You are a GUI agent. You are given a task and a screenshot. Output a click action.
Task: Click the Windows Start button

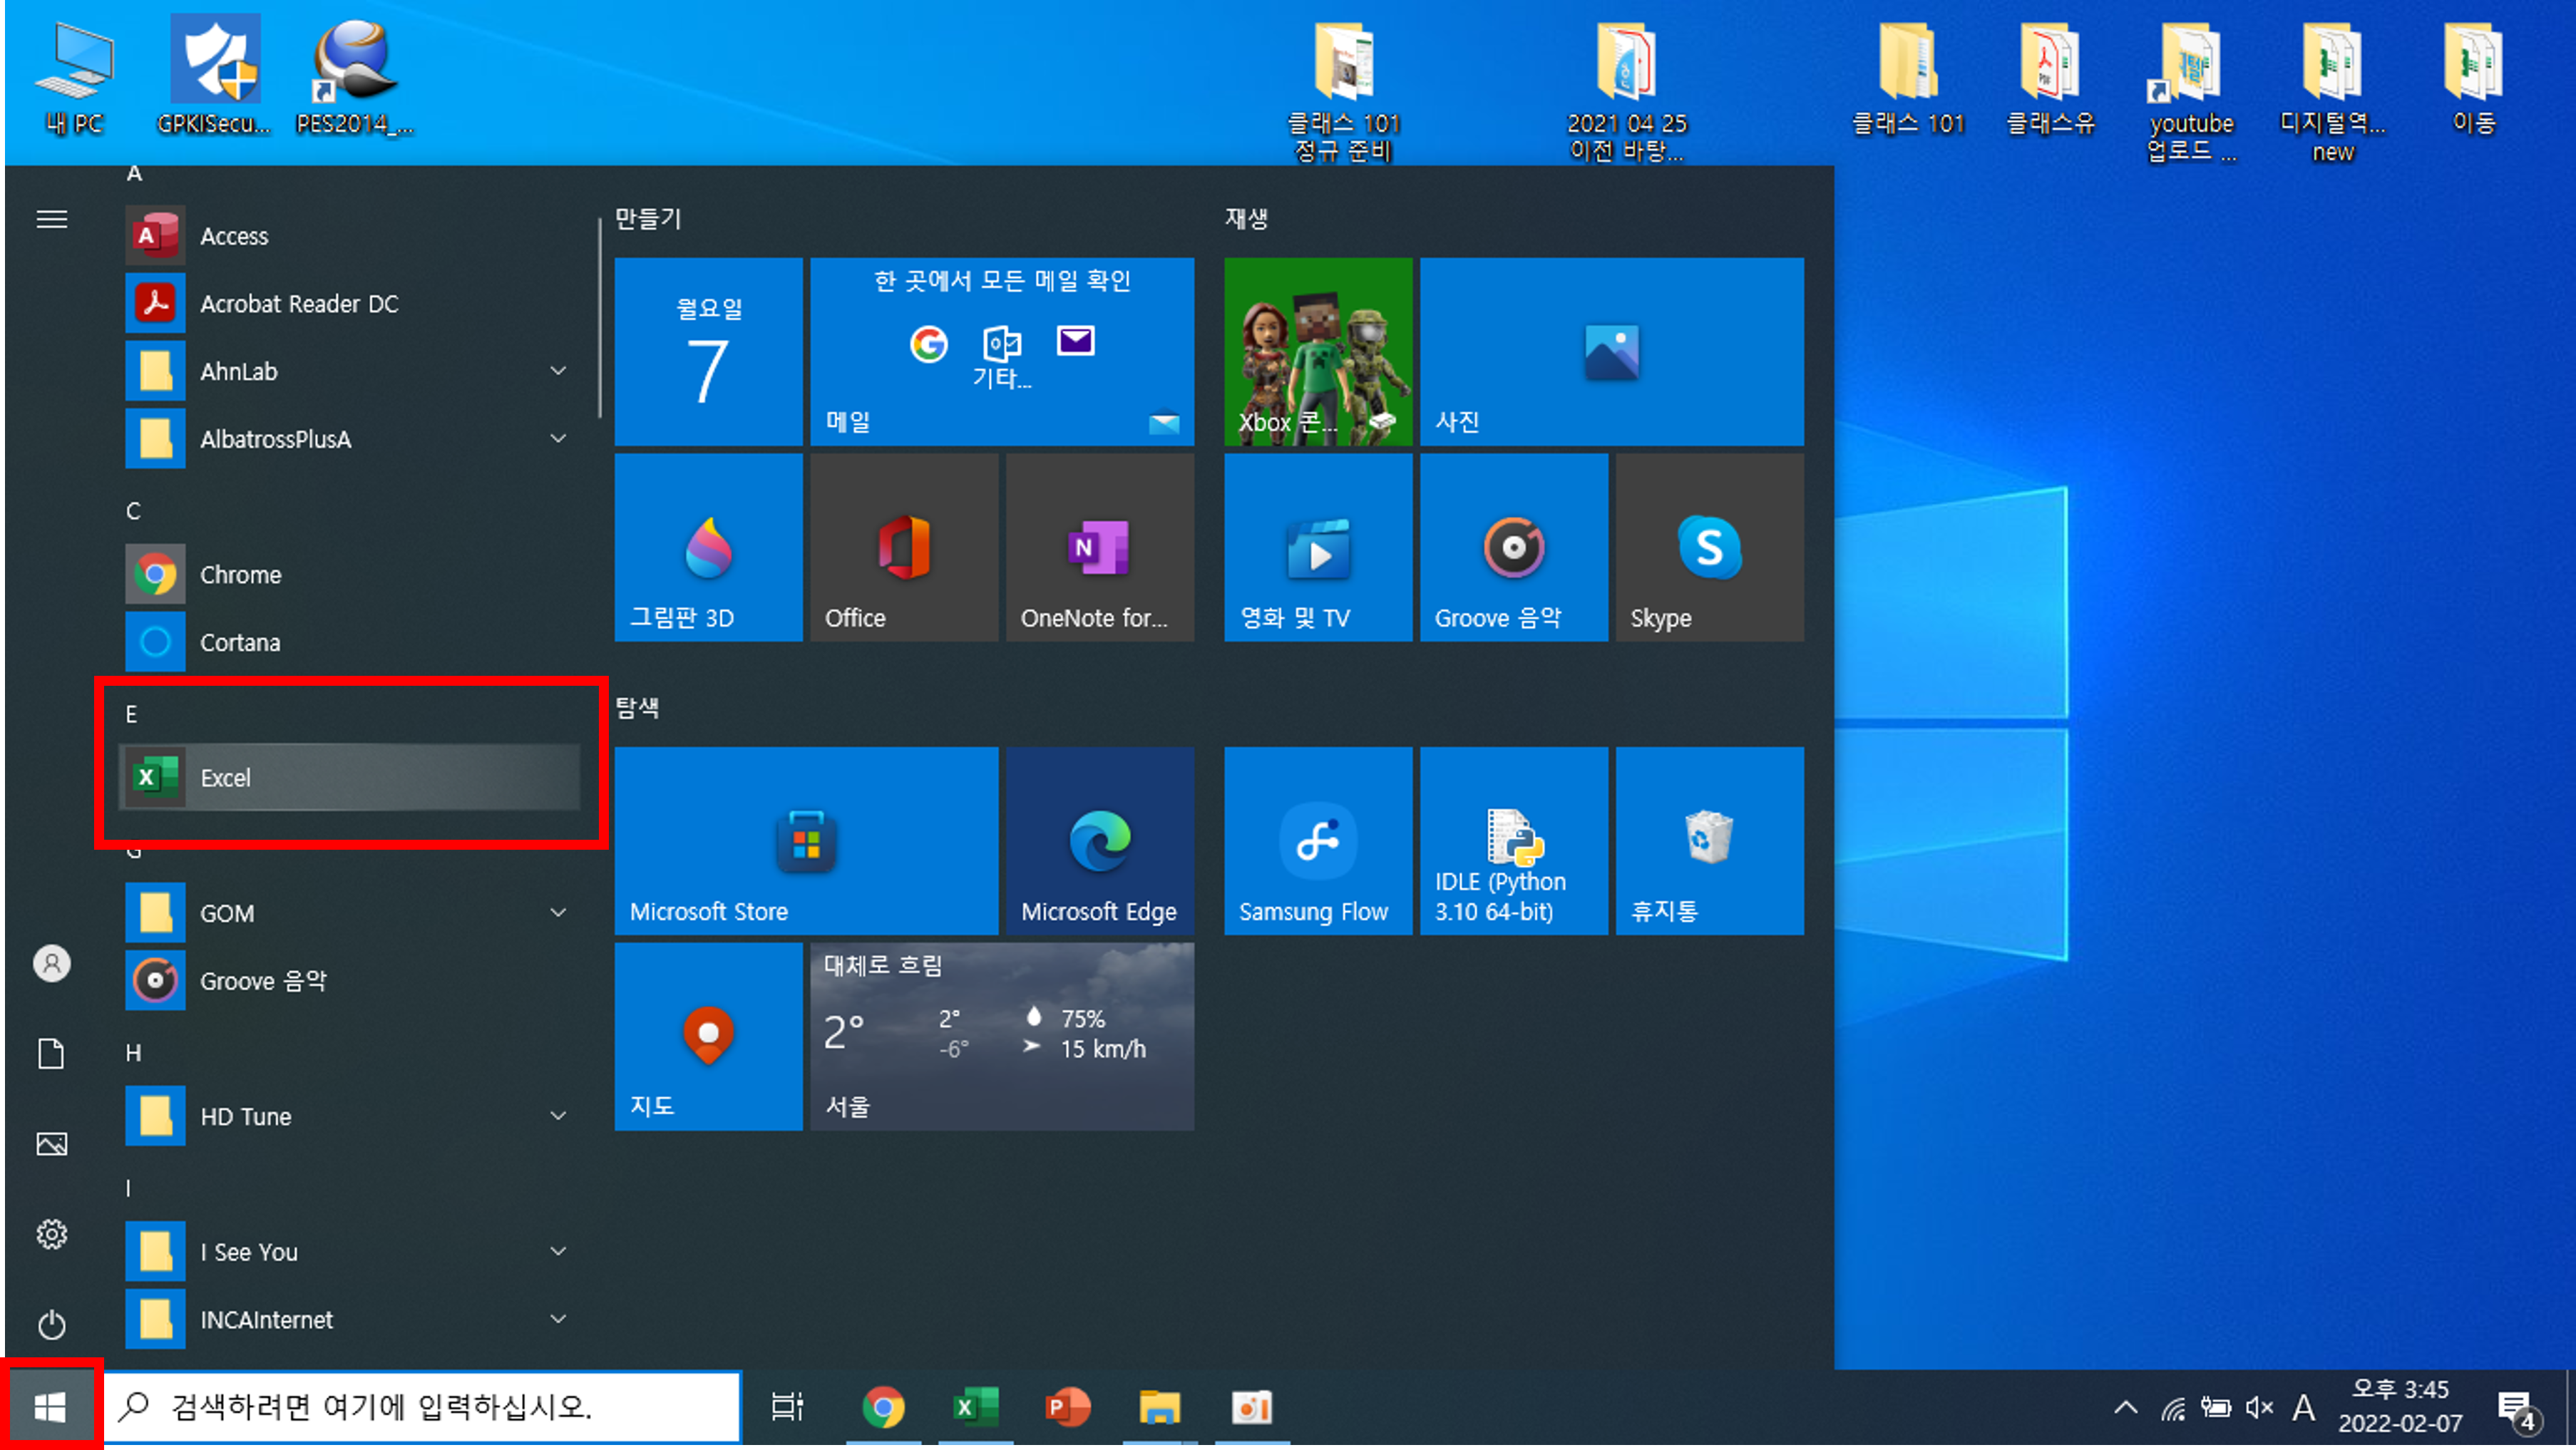[50, 1408]
